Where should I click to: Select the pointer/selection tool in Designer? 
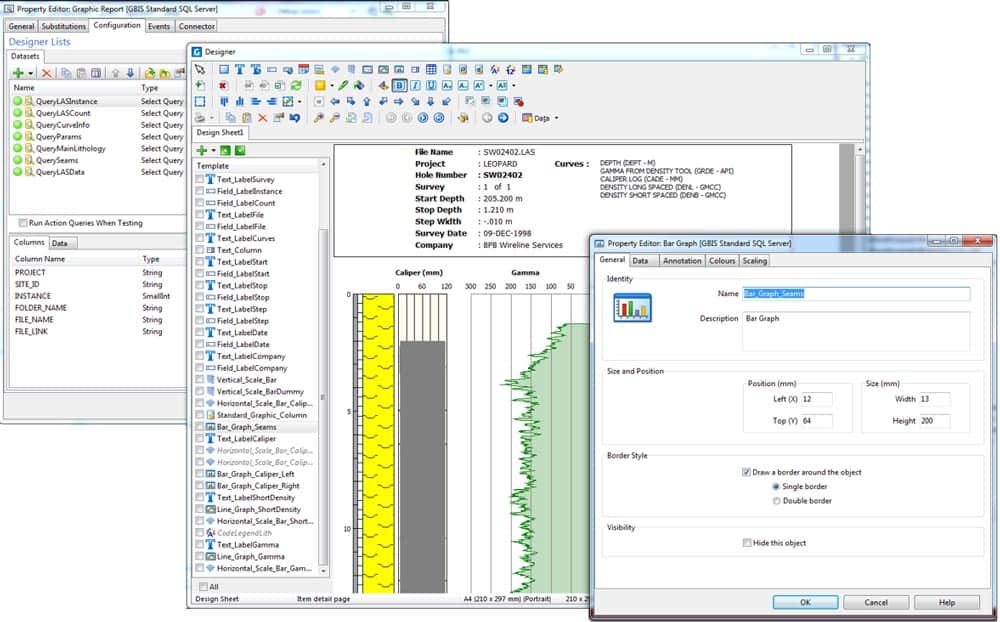(200, 69)
